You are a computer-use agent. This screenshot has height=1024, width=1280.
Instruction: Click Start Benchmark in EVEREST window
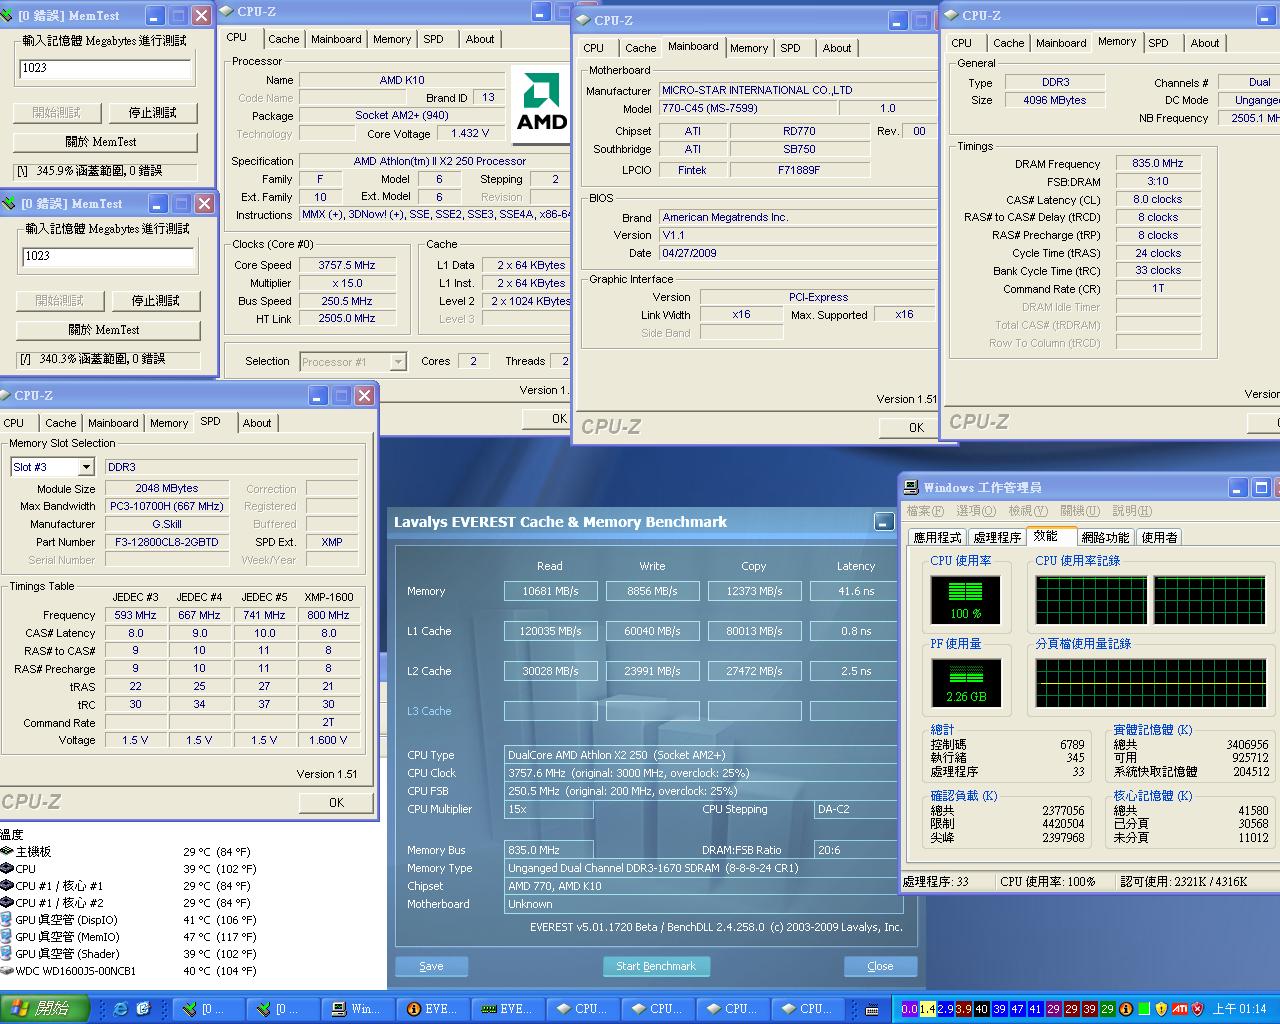click(x=656, y=966)
